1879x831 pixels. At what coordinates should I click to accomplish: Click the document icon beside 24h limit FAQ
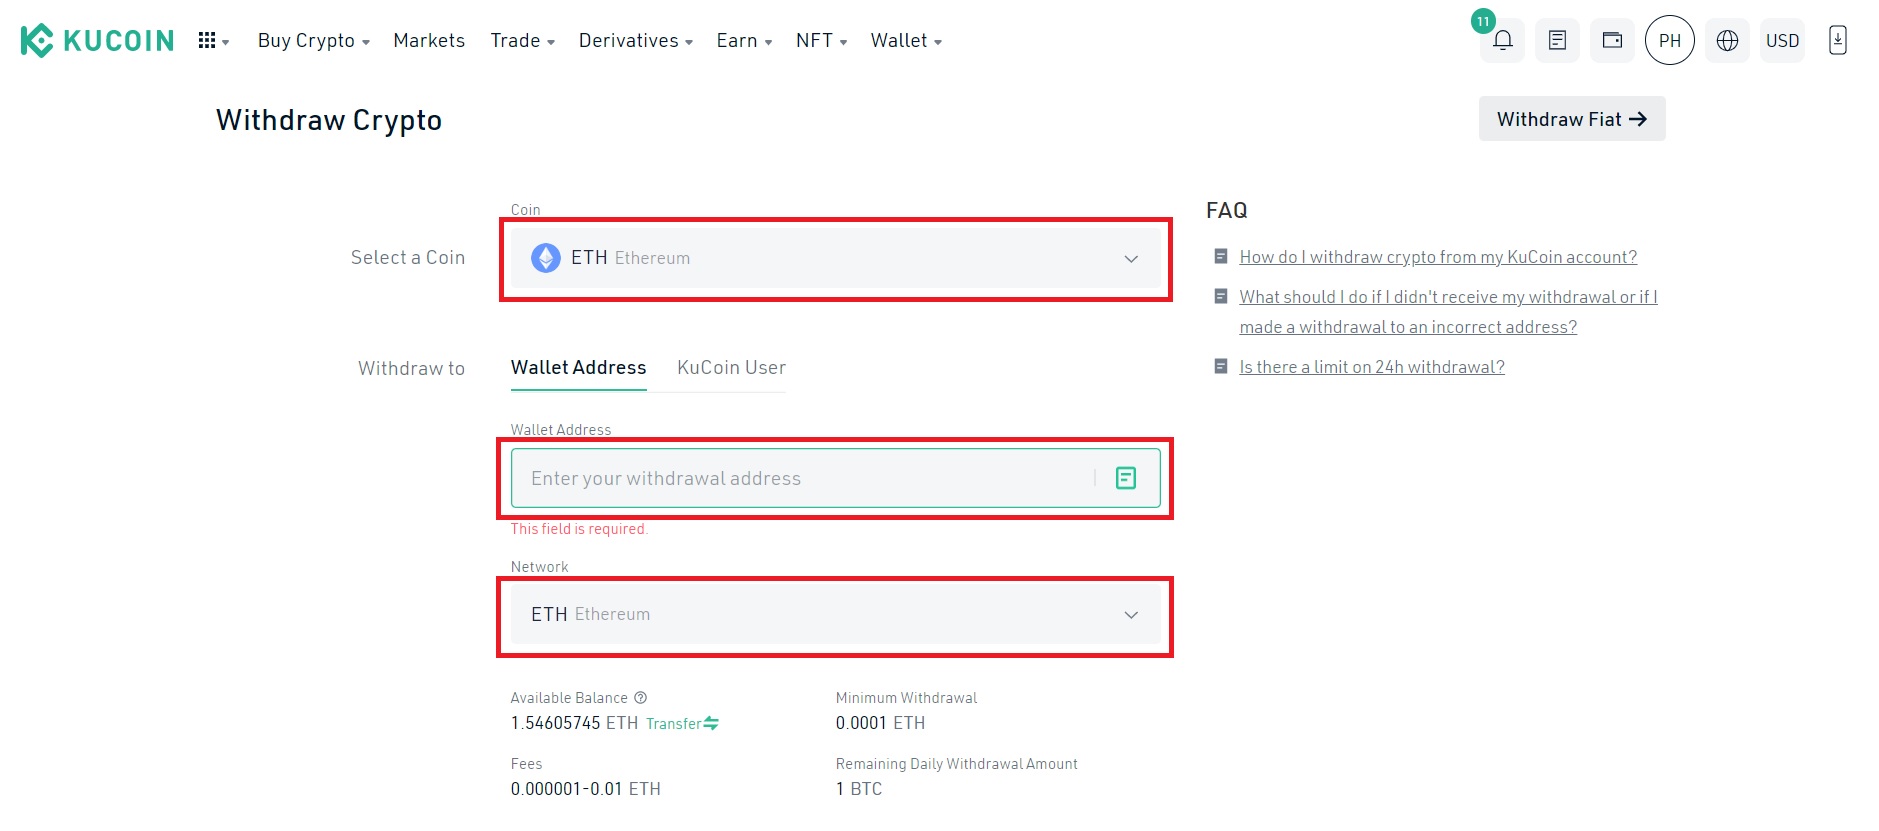[1221, 367]
